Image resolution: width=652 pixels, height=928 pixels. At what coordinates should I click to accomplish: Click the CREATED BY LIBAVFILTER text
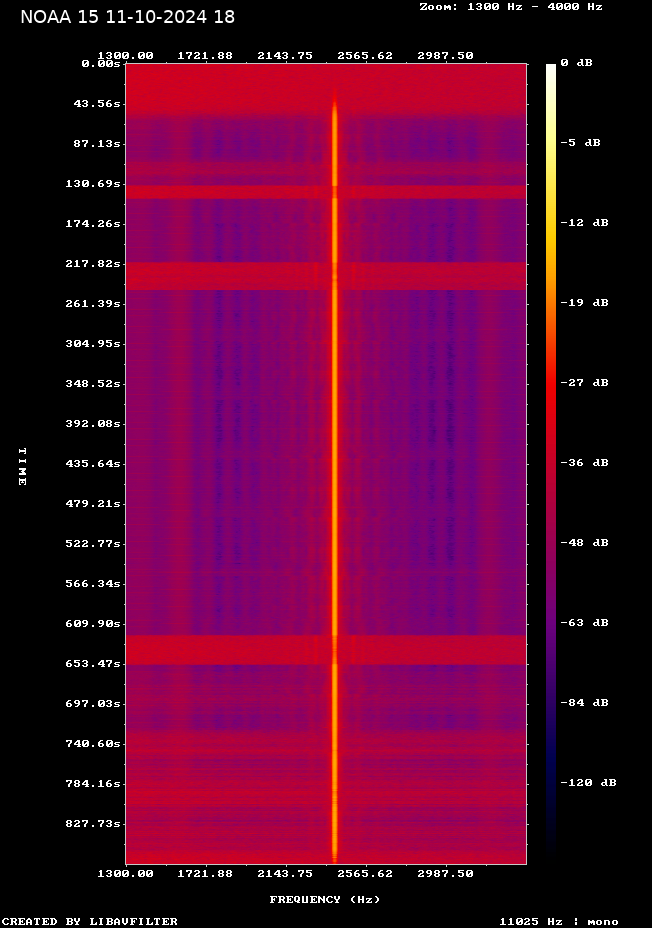[89, 921]
